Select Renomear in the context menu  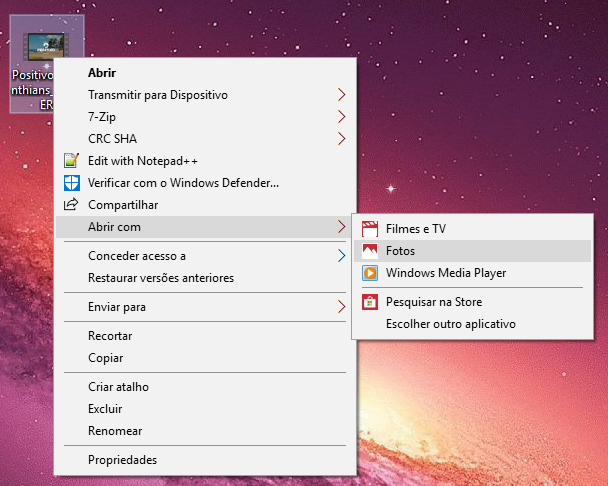click(x=115, y=431)
